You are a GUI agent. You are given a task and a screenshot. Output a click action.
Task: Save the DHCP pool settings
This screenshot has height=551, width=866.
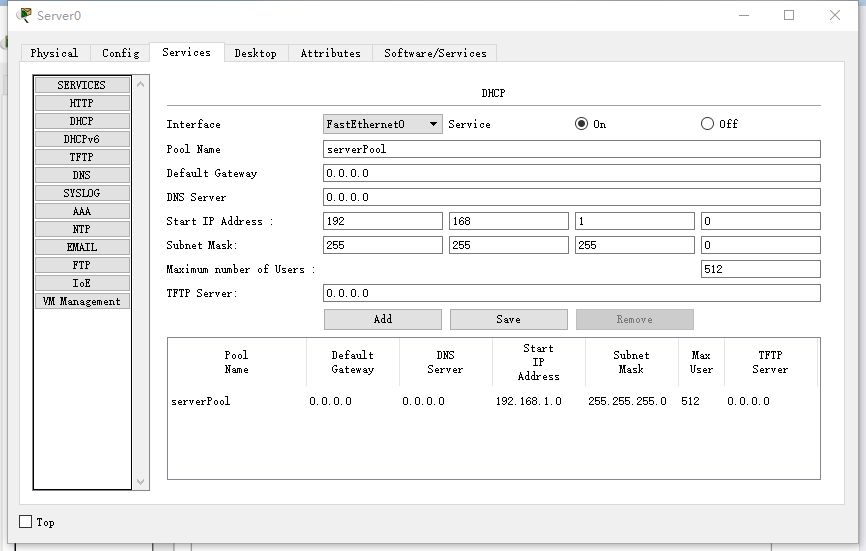508,319
